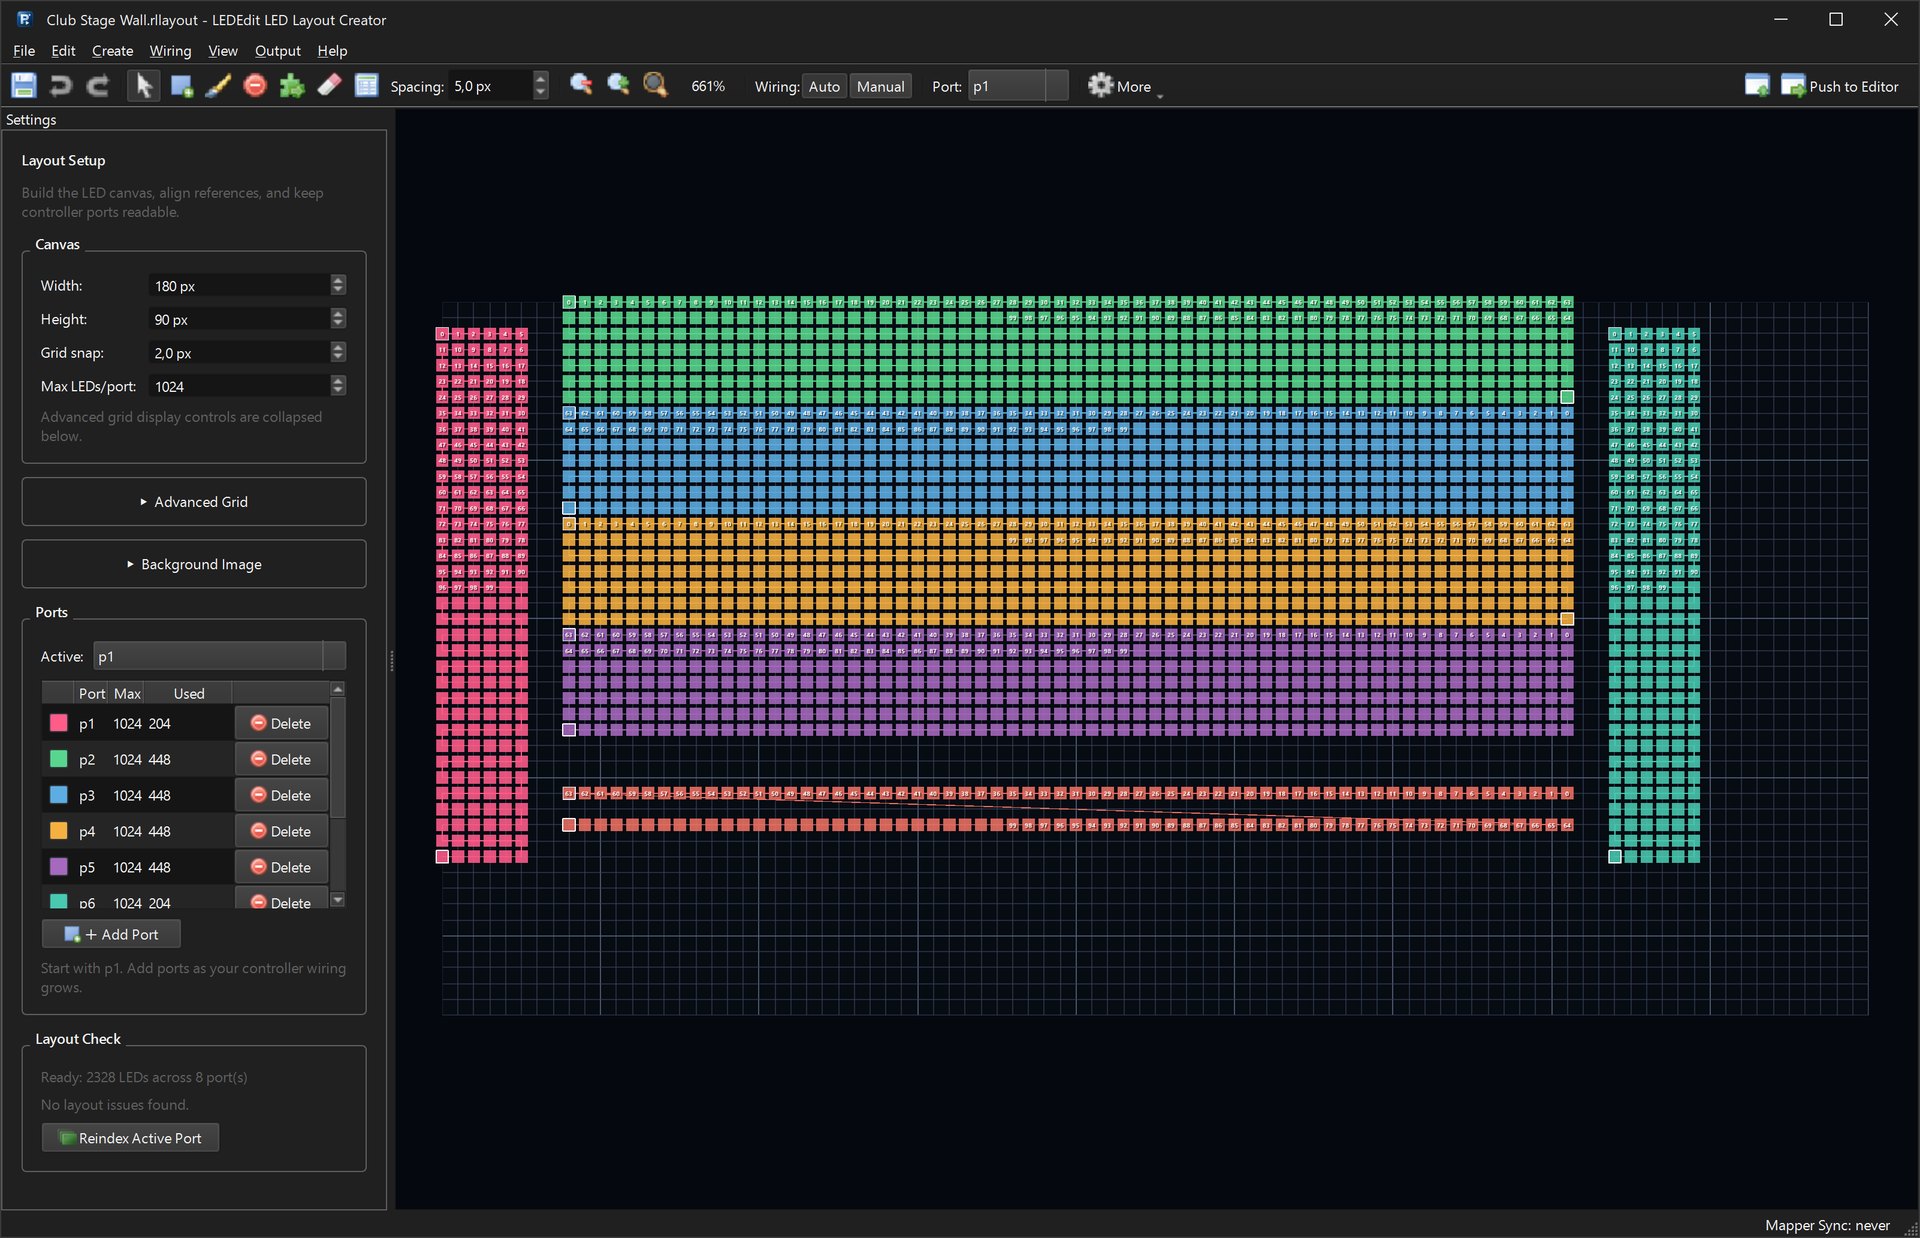Screen dimensions: 1920x1238
Task: Increase Grid snap with stepper up arrow
Action: click(x=338, y=347)
